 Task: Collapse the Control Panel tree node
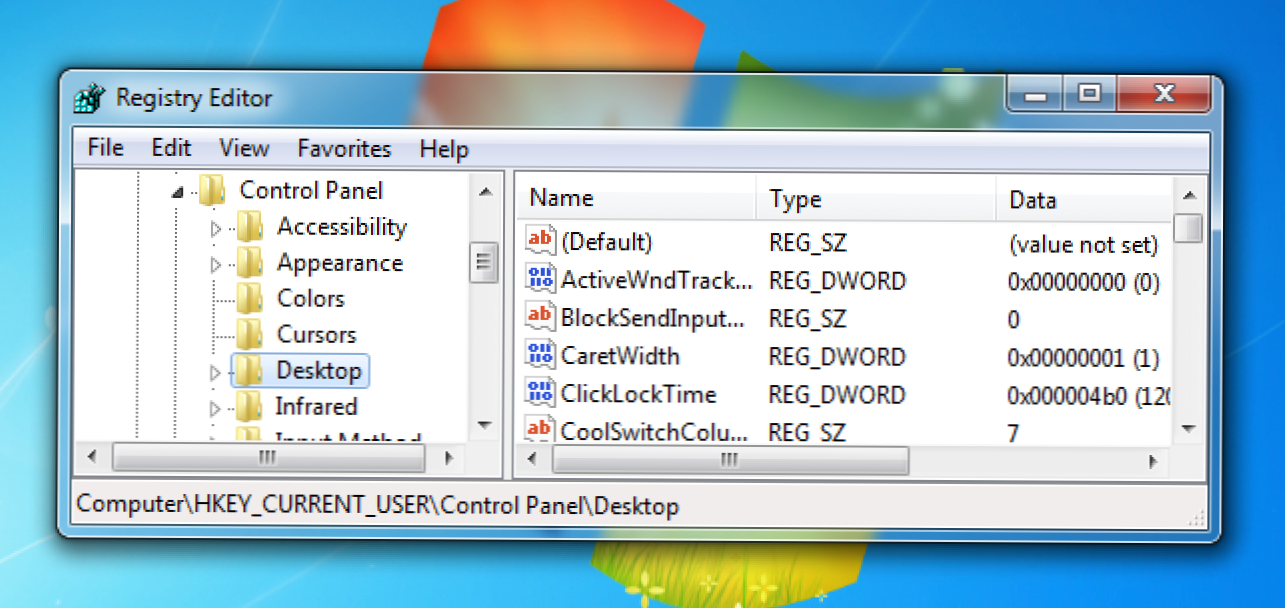point(177,192)
